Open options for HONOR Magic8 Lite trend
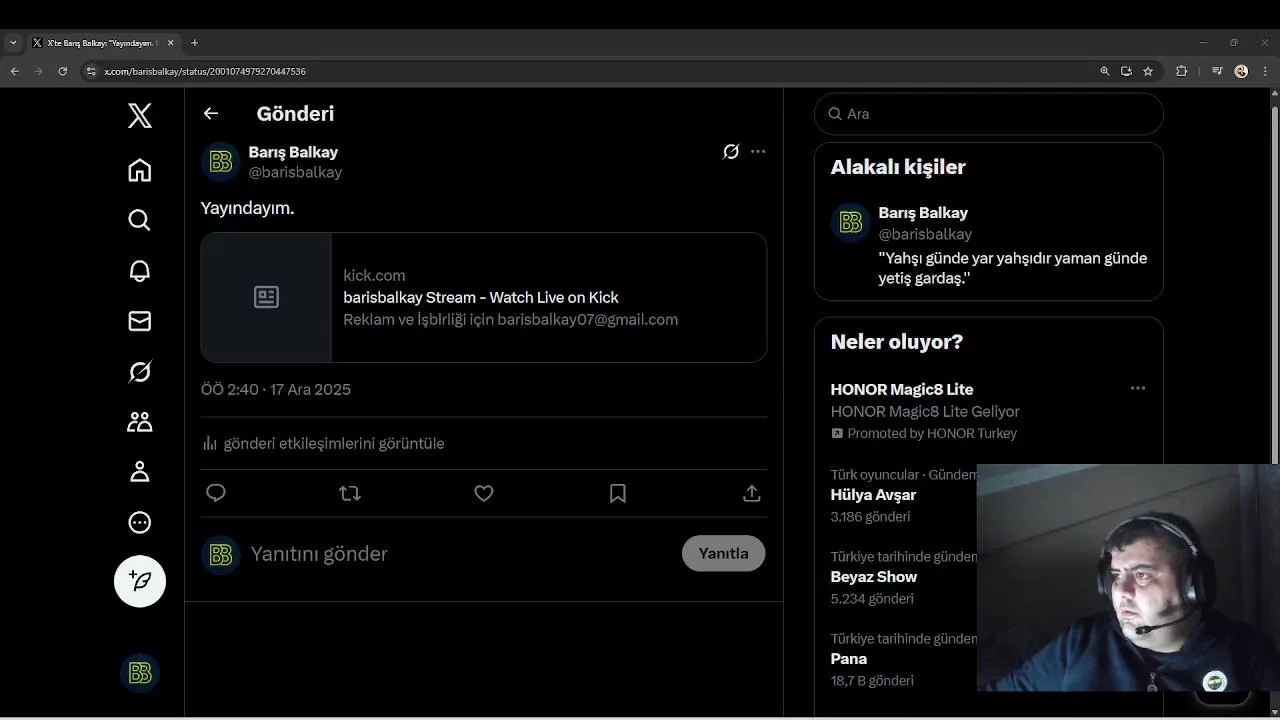The image size is (1280, 720). [1138, 388]
